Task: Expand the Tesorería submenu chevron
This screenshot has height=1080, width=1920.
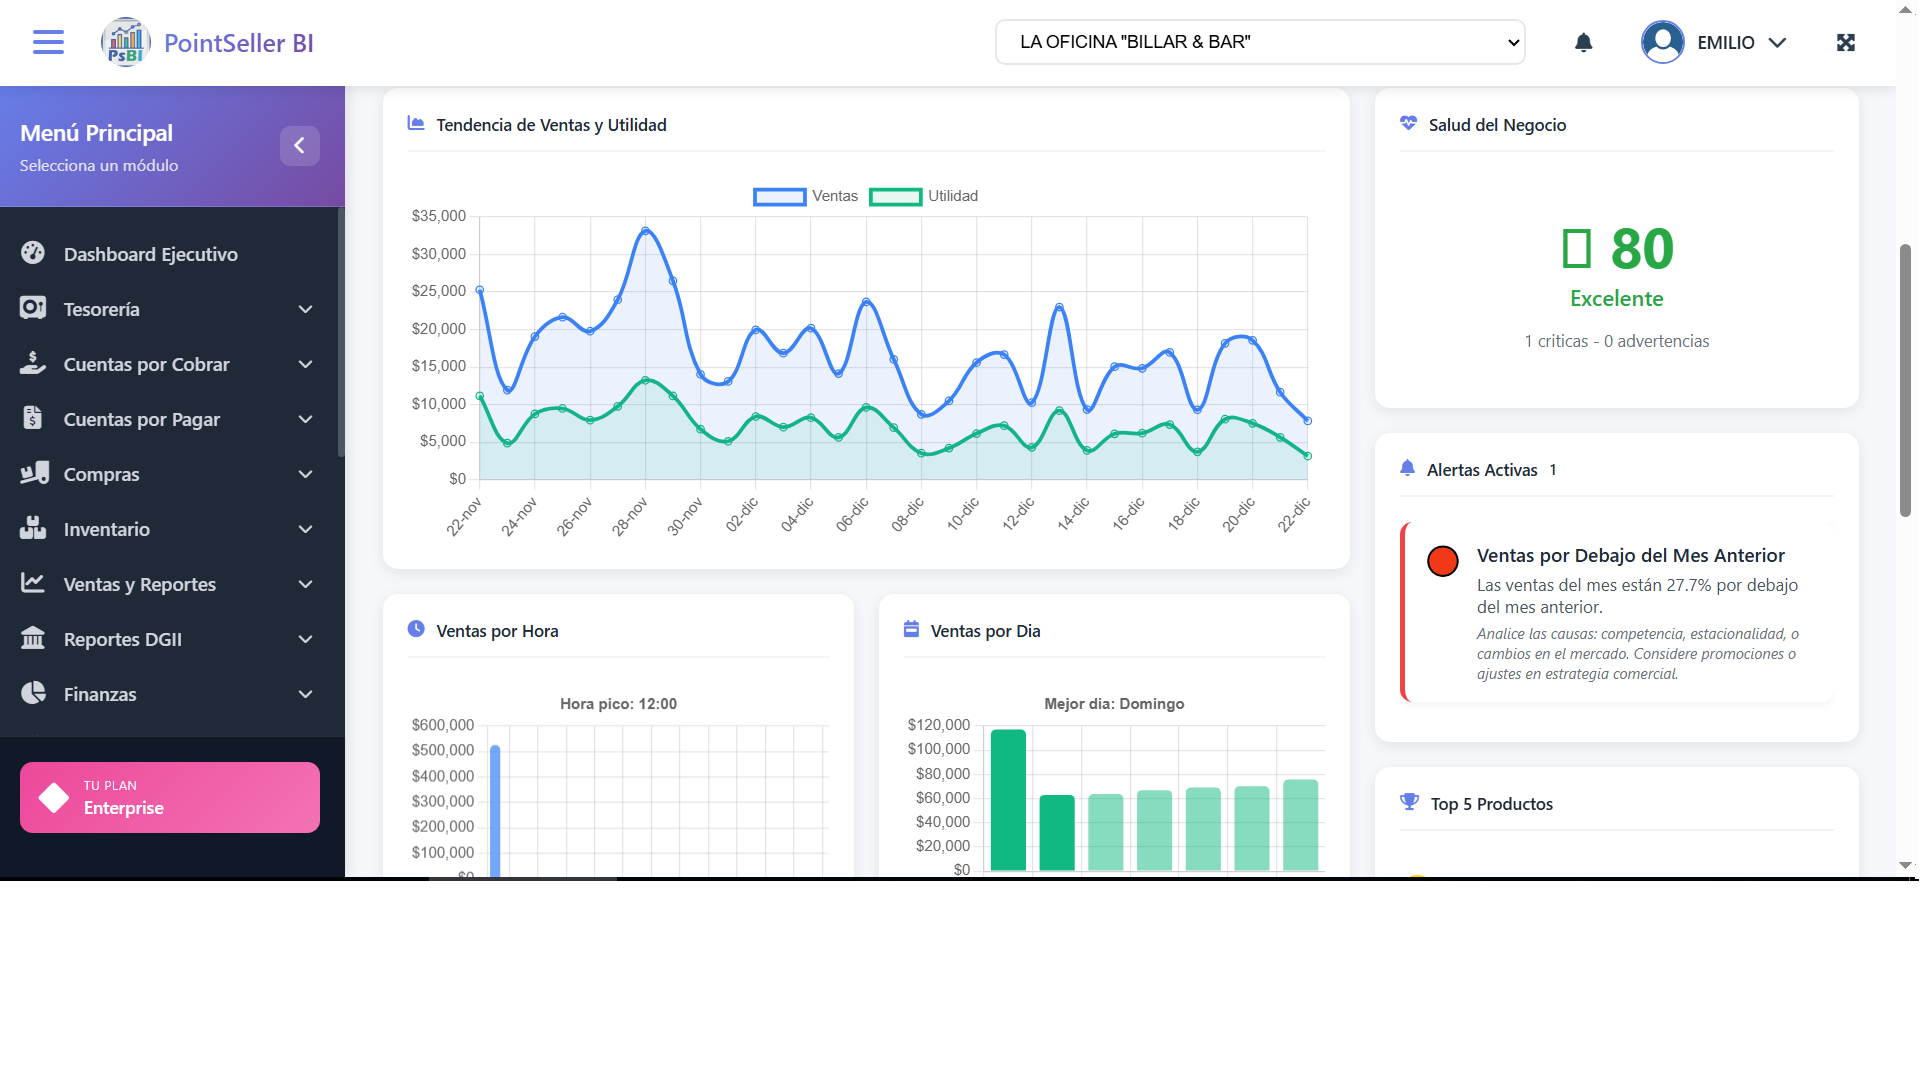Action: coord(305,309)
